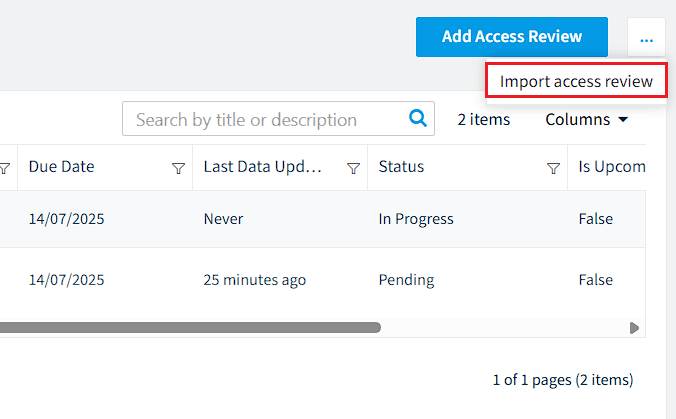The height and width of the screenshot is (419, 676).
Task: Open the Status column filter
Action: pos(554,168)
